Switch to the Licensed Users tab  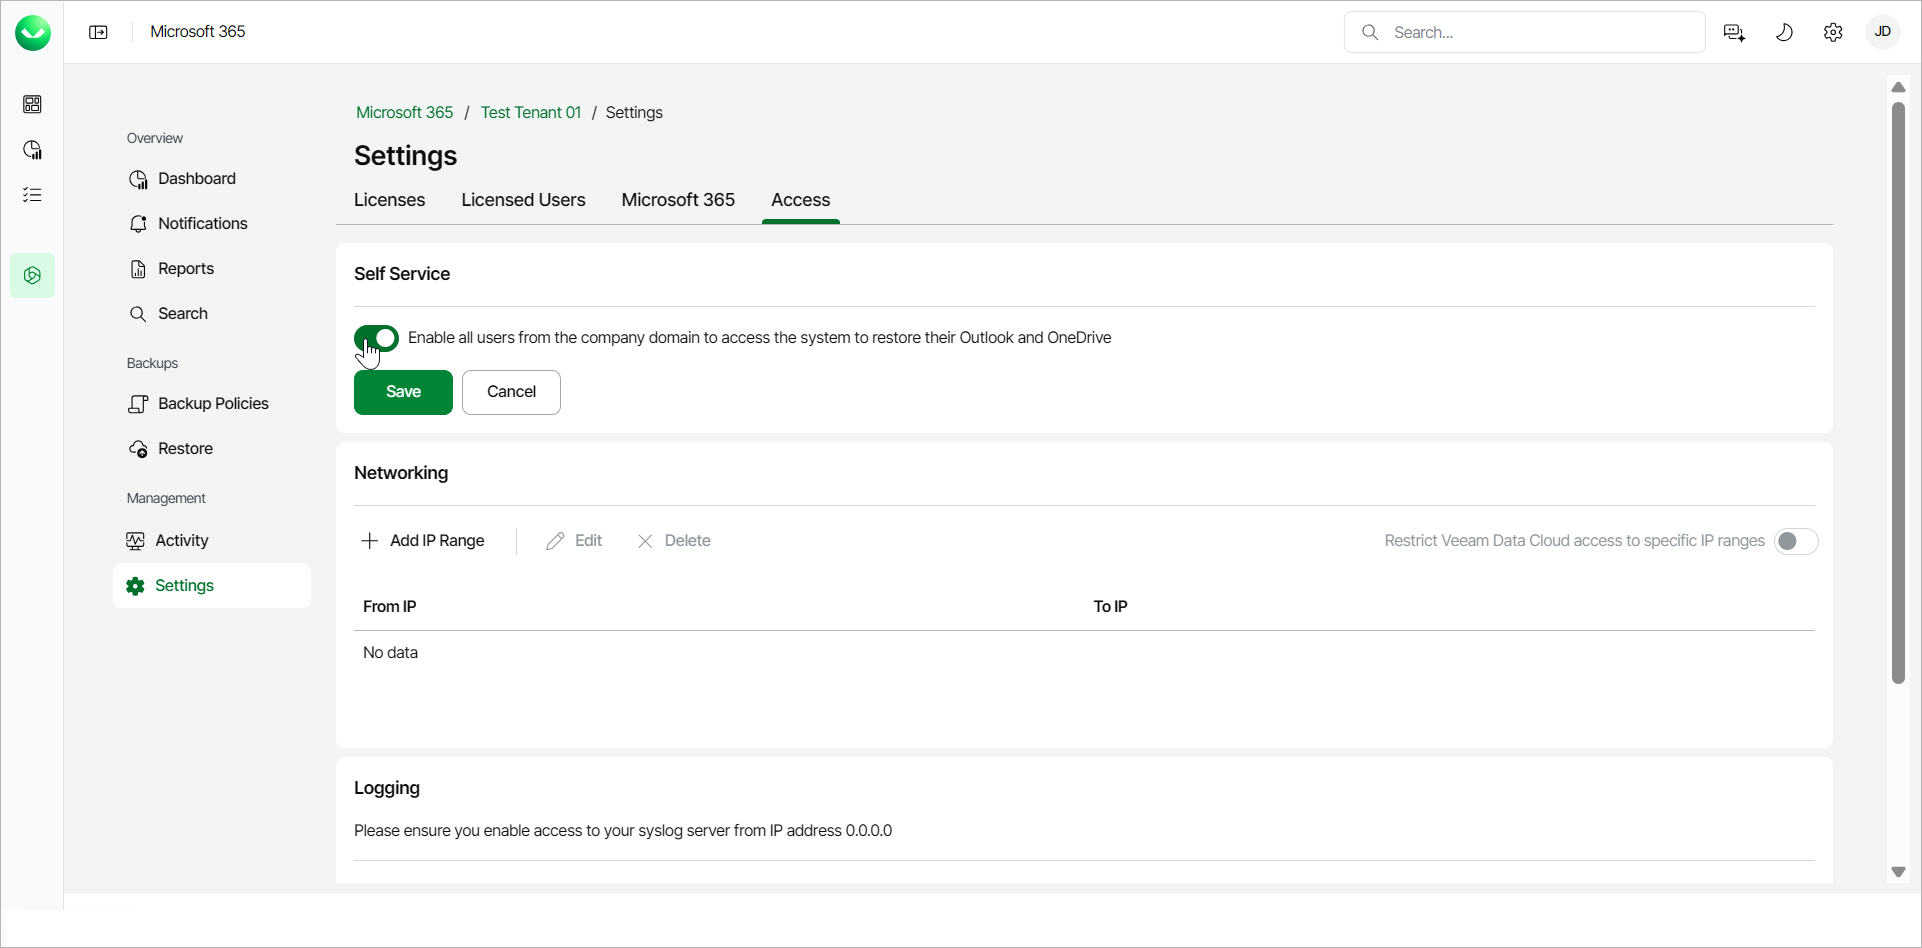(523, 200)
